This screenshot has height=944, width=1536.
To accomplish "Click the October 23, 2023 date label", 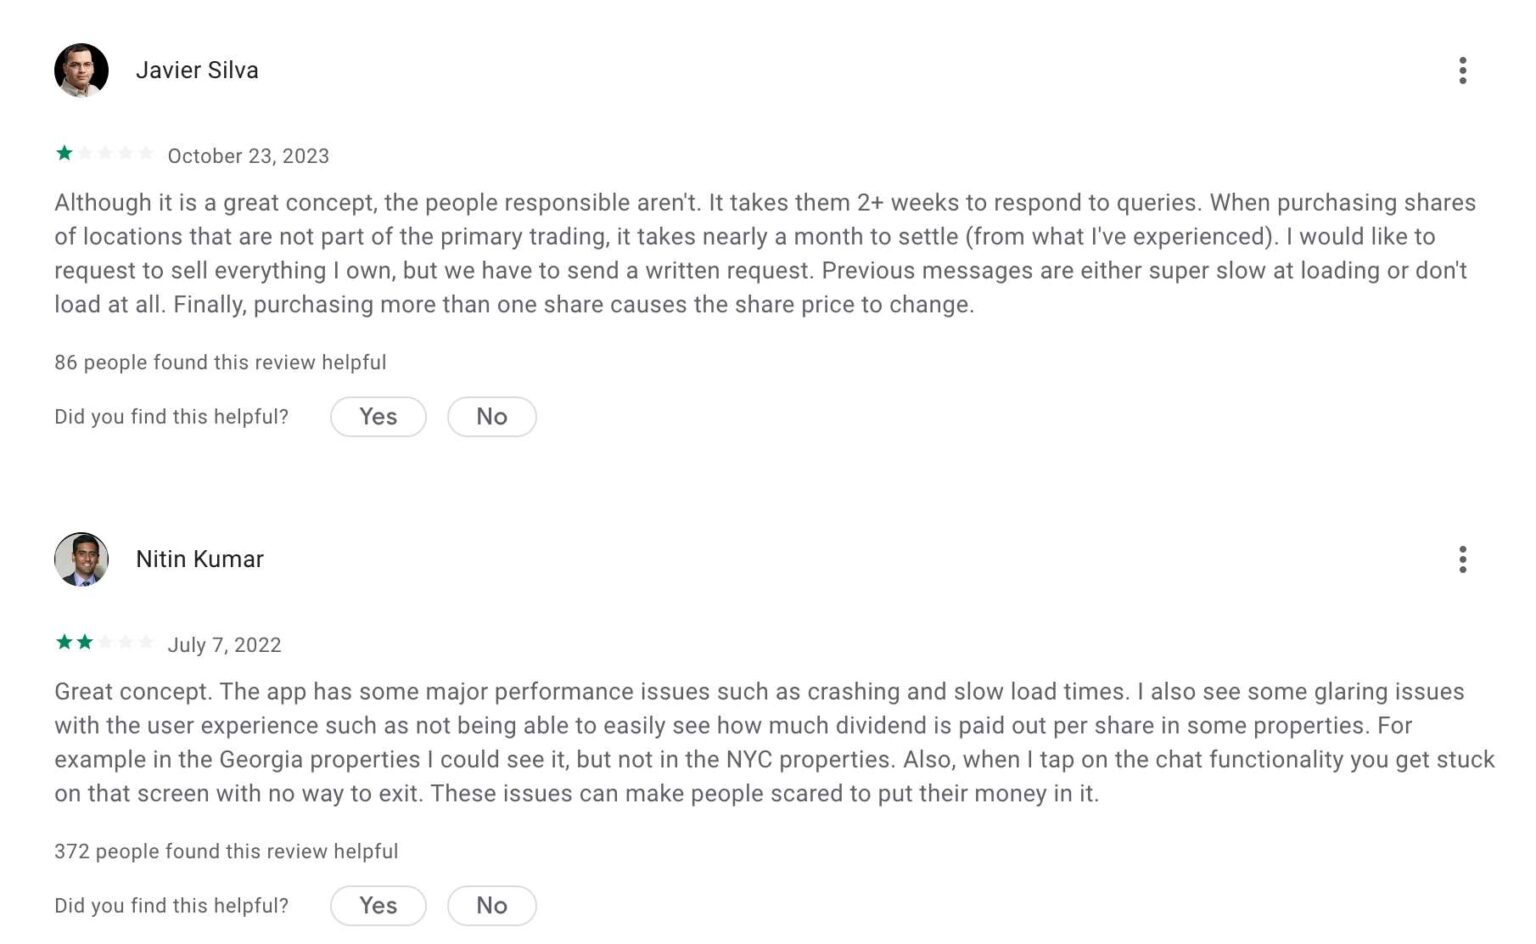I will (x=248, y=155).
